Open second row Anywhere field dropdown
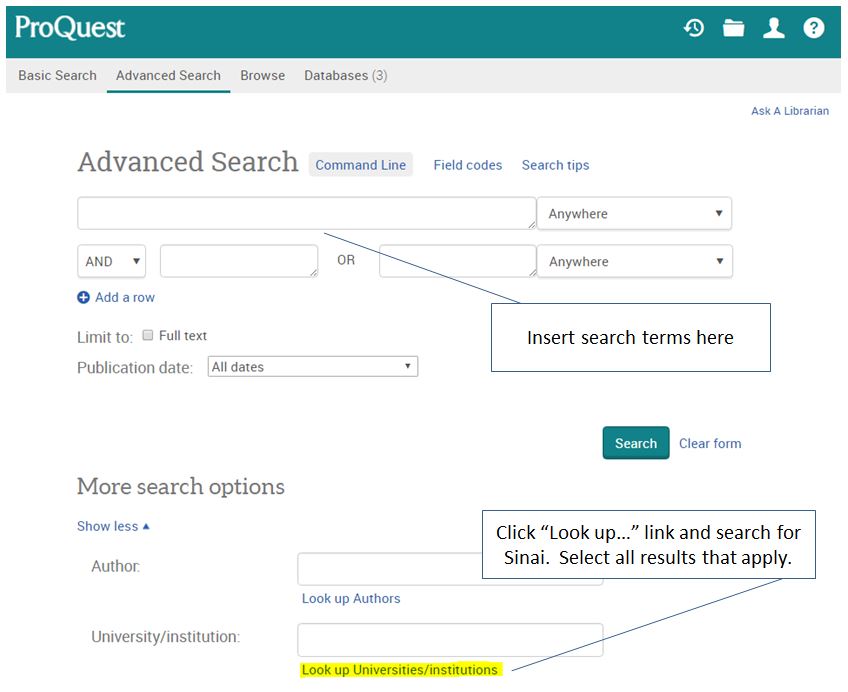This screenshot has width=848, height=692. coord(634,261)
